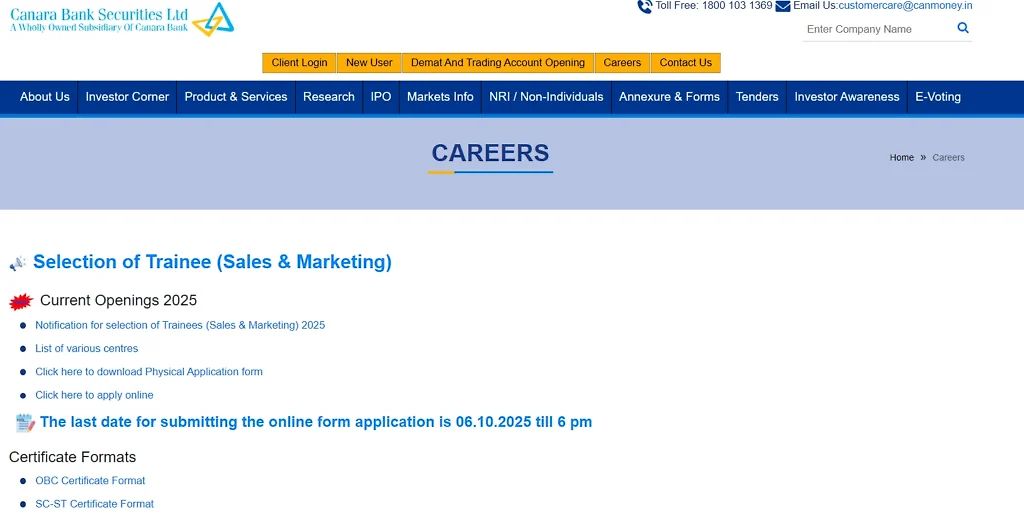1024x527 pixels.
Task: Click the Selection of Trainee heading
Action: point(212,262)
